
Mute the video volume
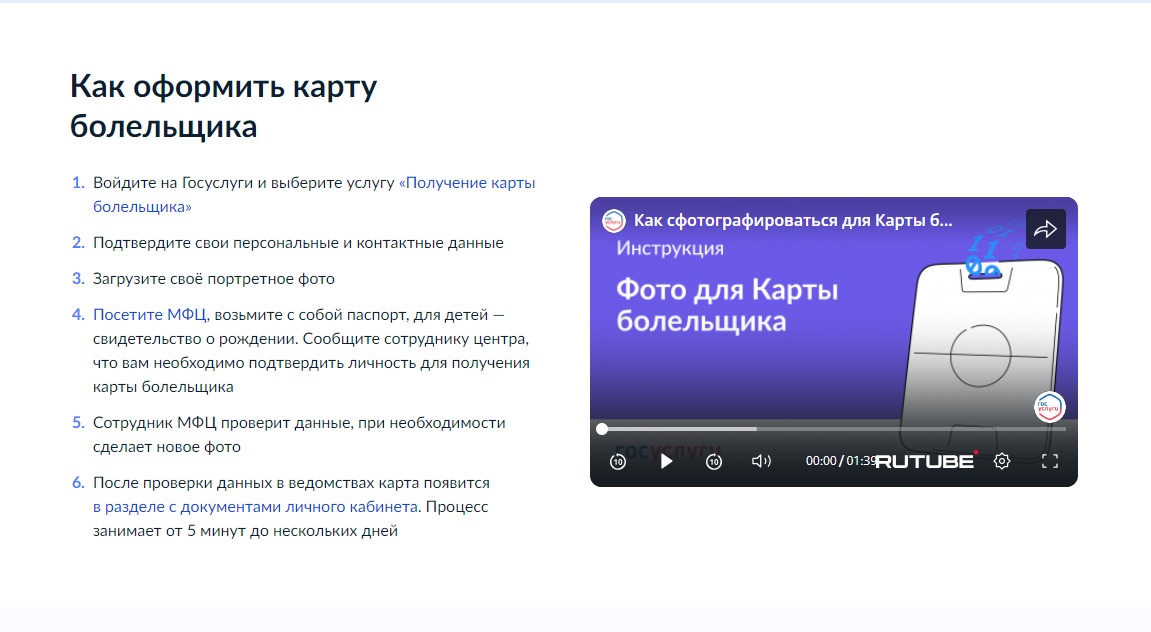click(761, 461)
